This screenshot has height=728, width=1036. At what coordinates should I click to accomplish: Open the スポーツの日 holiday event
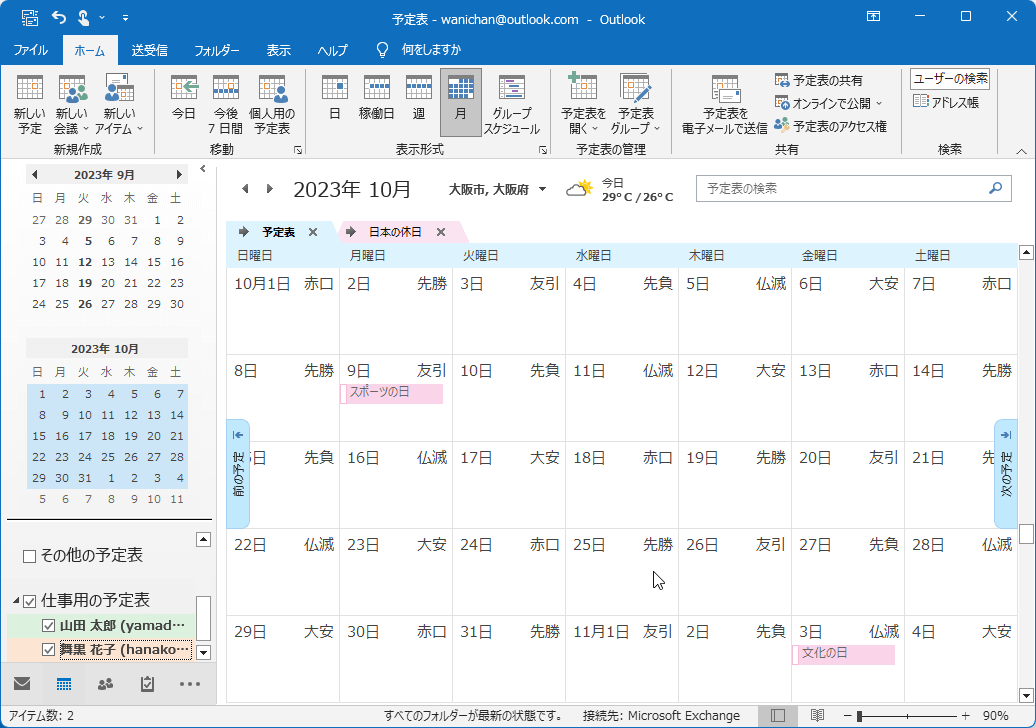pyautogui.click(x=392, y=393)
